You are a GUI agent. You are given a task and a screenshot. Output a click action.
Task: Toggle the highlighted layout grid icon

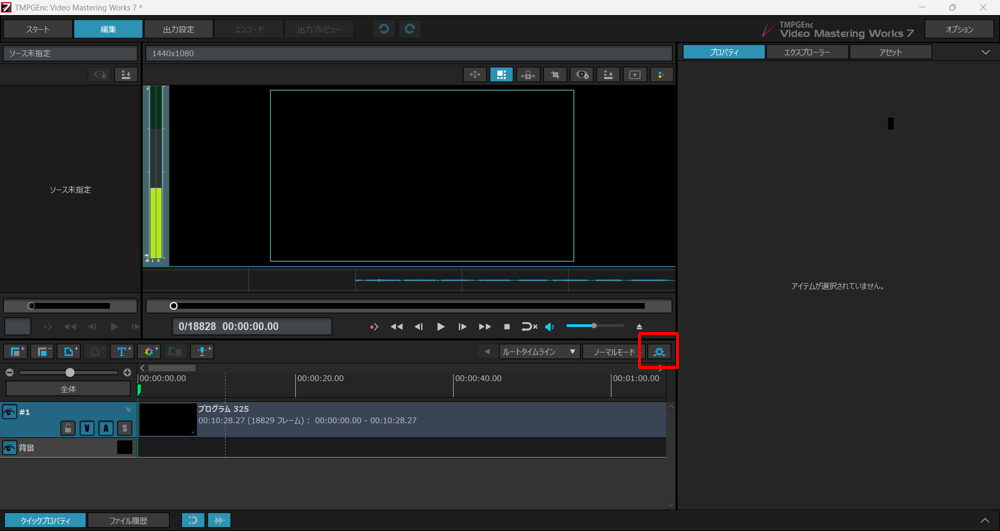tap(501, 75)
